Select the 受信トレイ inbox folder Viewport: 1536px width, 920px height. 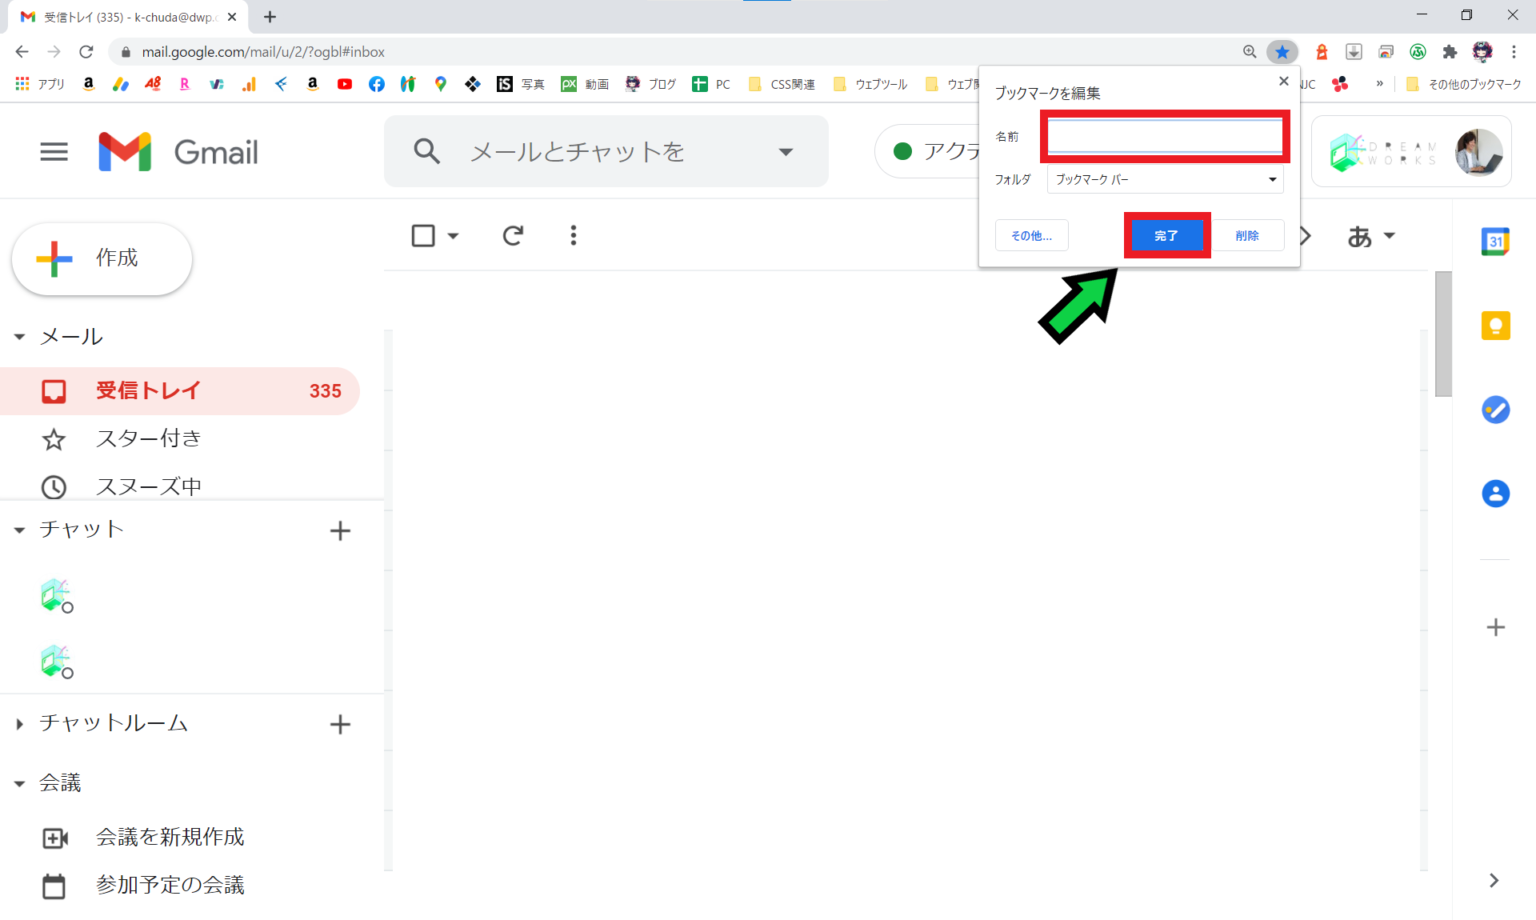(x=148, y=391)
